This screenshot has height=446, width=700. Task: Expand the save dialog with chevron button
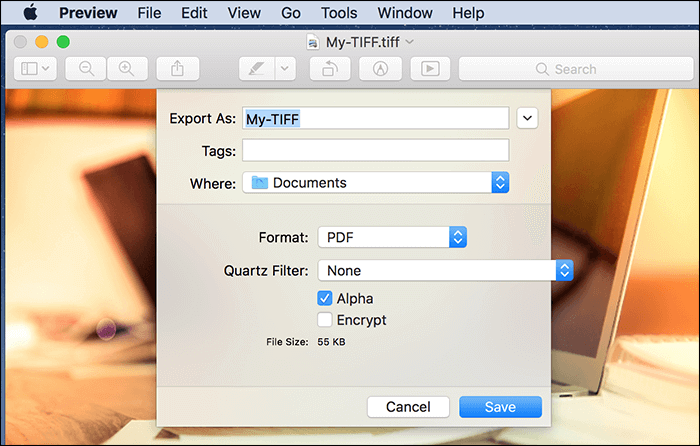point(527,118)
